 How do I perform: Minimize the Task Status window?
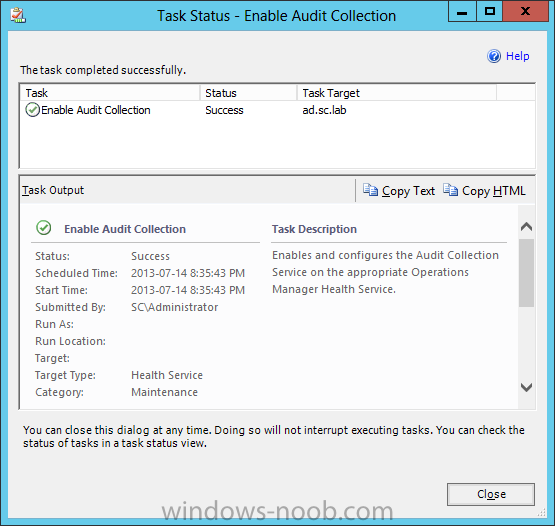(462, 12)
